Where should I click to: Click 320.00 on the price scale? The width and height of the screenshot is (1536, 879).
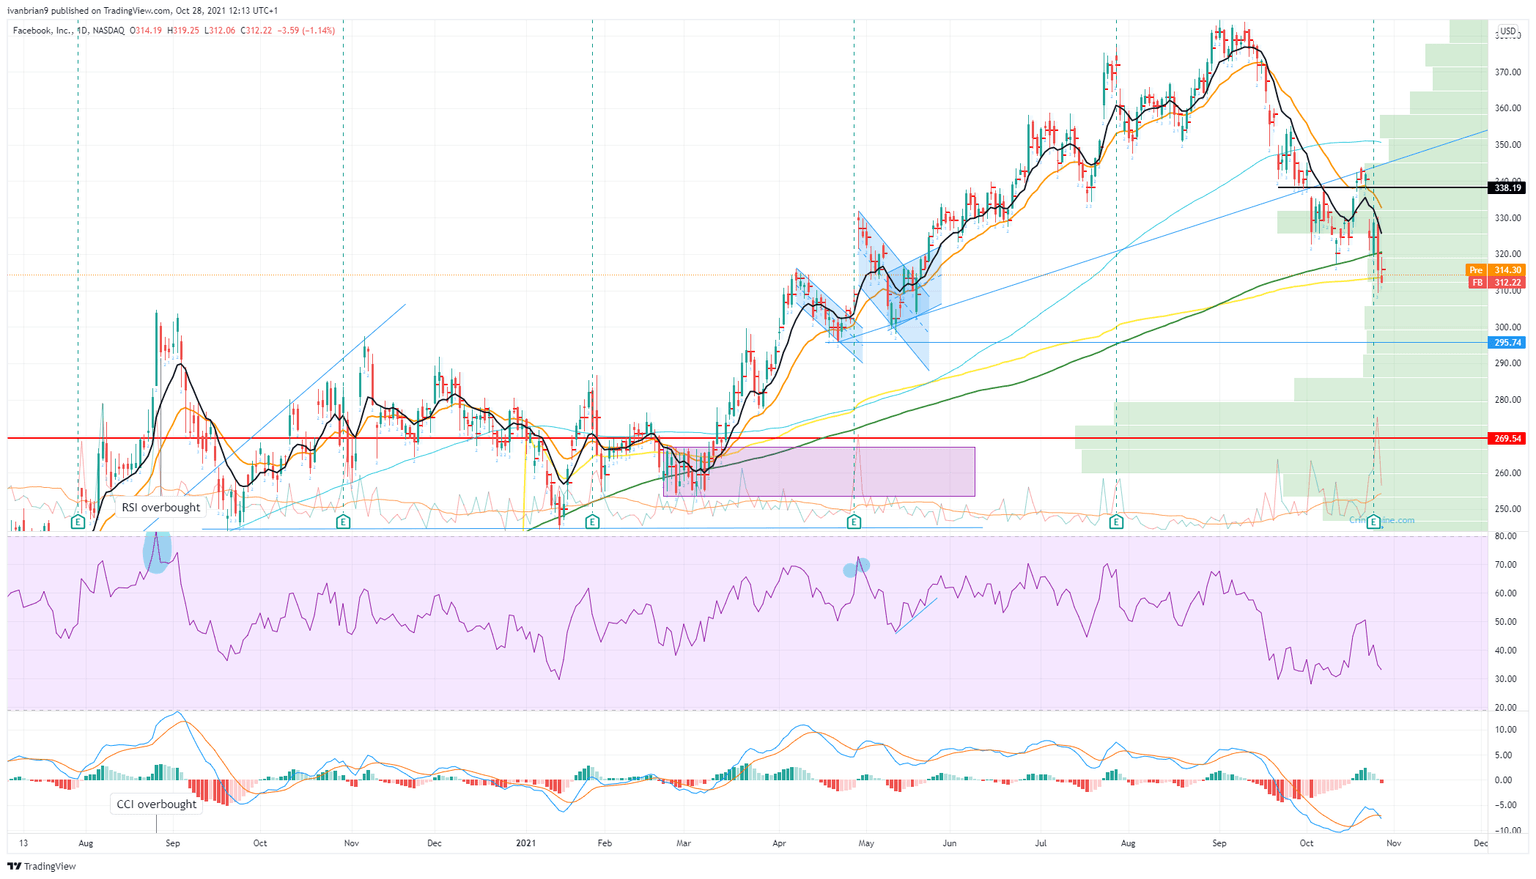(x=1508, y=254)
